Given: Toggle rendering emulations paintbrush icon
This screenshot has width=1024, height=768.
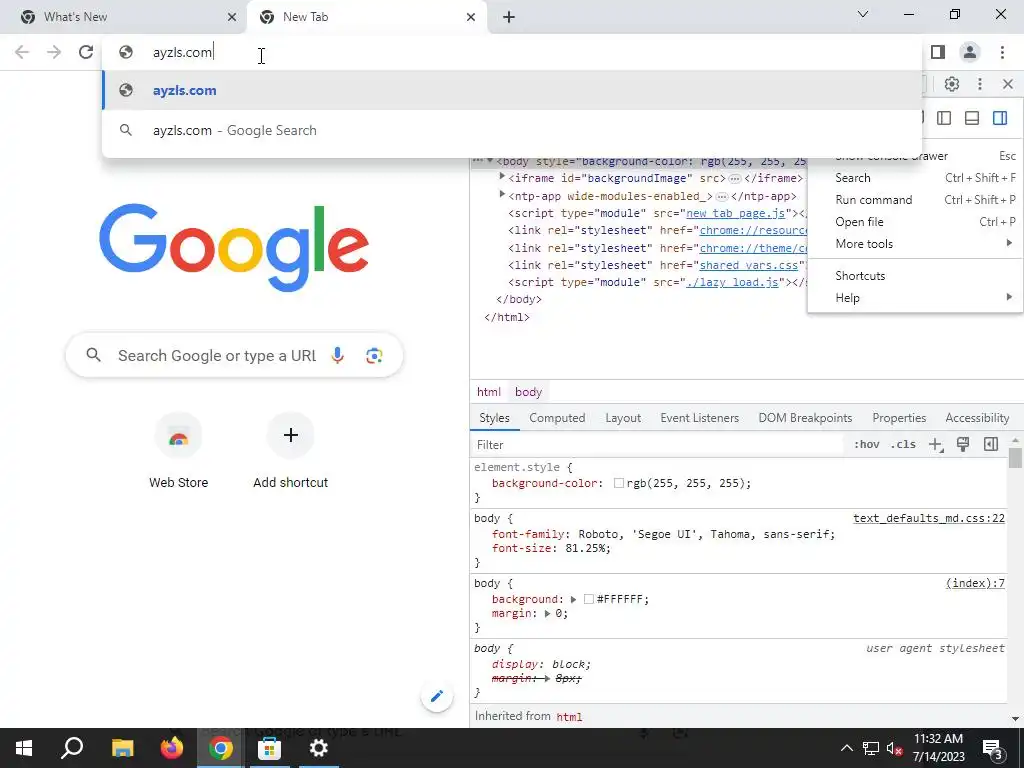Looking at the screenshot, I should click(x=963, y=445).
